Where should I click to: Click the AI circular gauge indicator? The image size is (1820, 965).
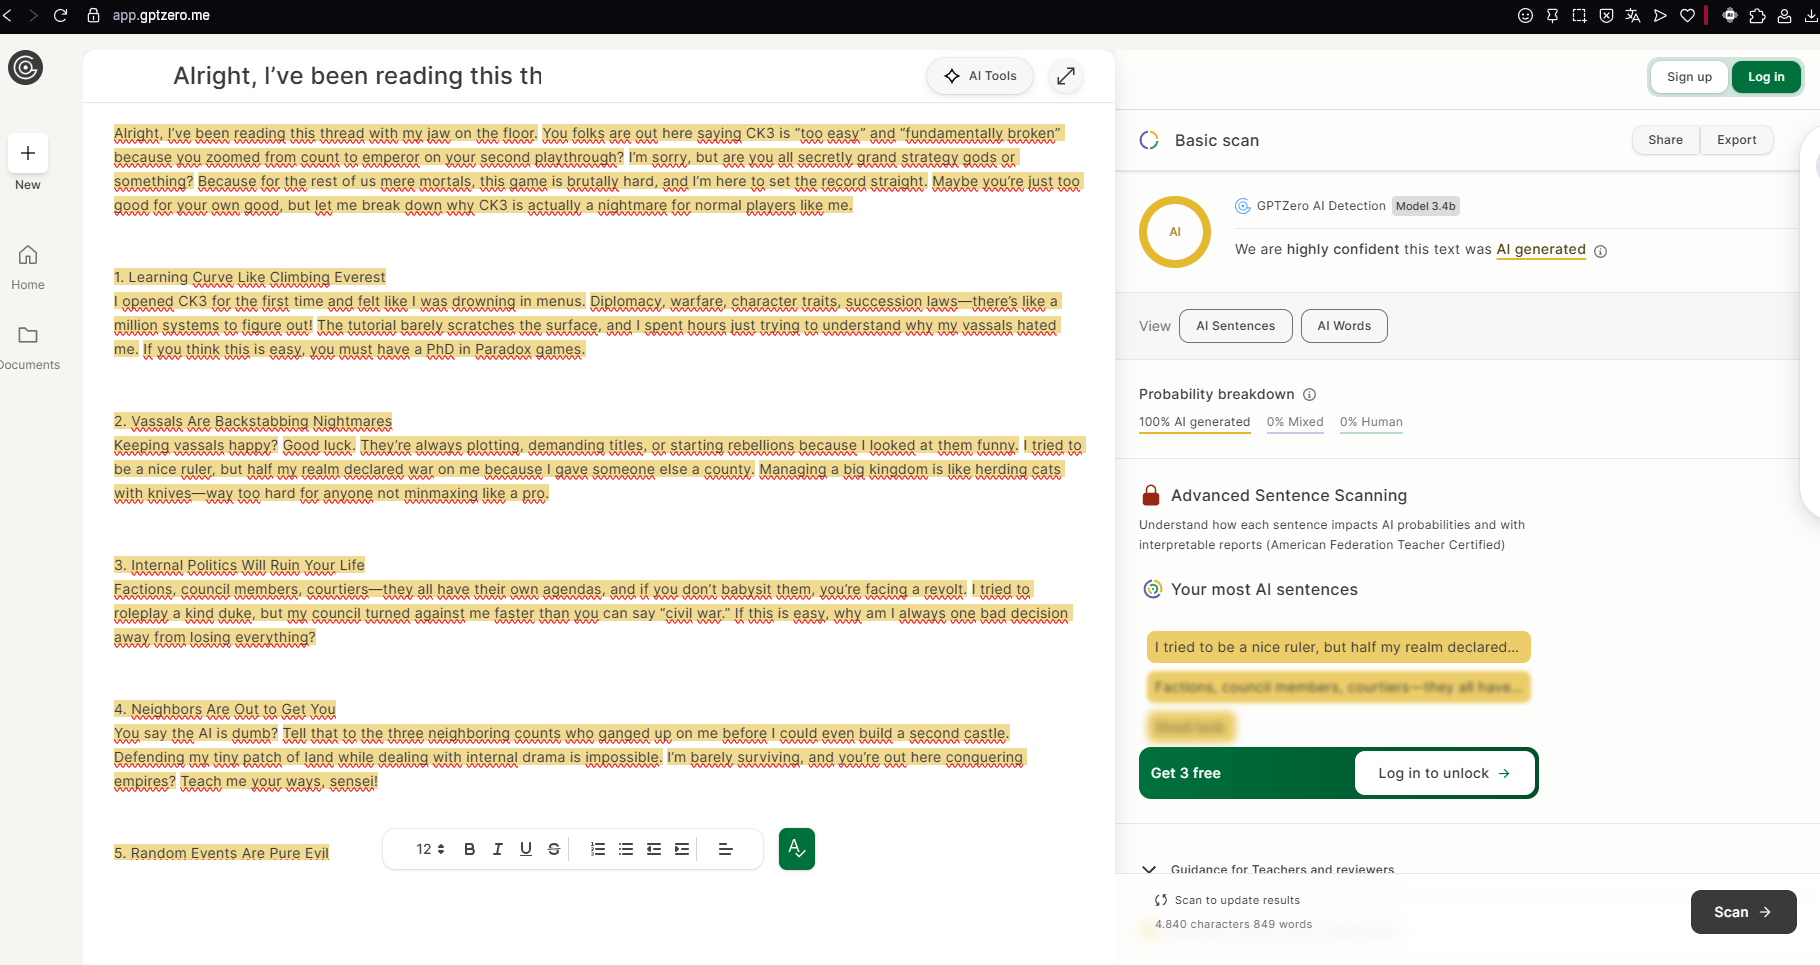1175,232
